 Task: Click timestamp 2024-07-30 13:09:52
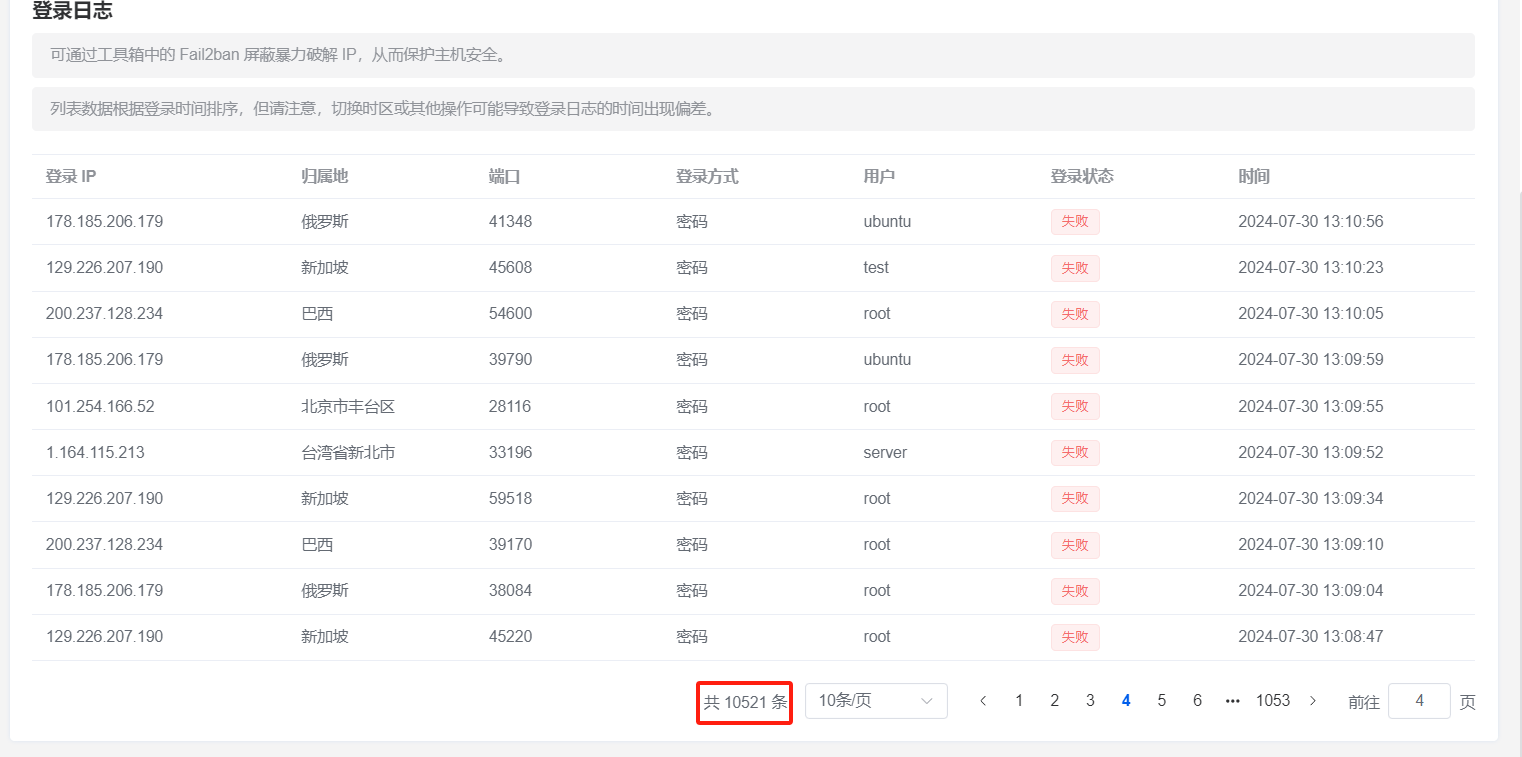click(x=1310, y=453)
